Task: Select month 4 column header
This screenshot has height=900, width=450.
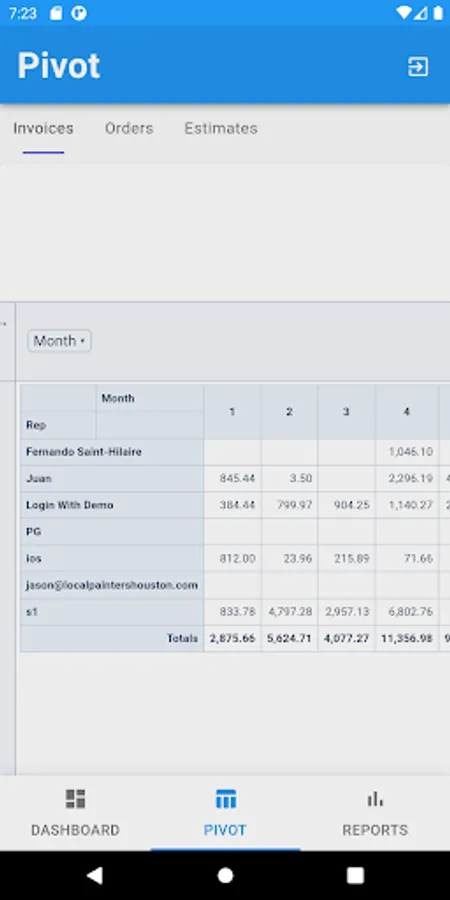Action: click(406, 412)
